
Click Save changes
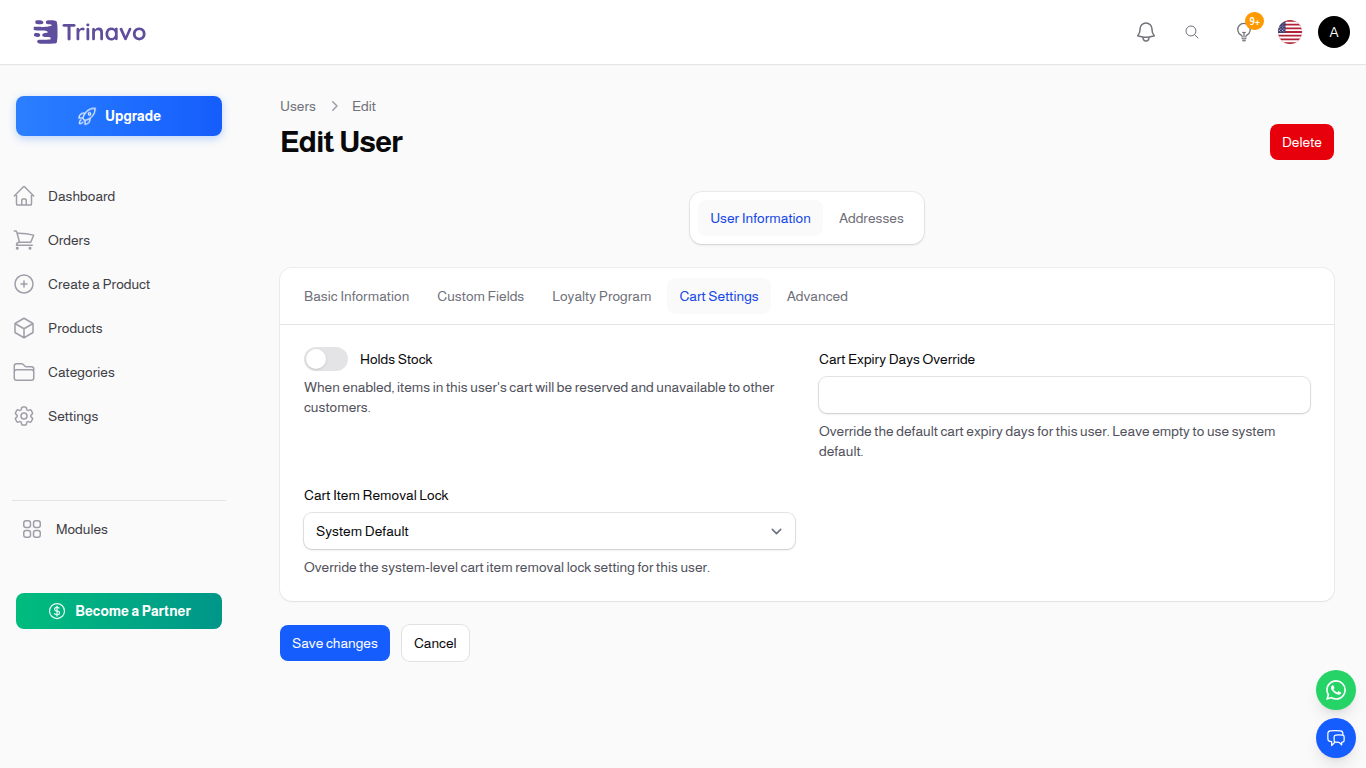point(335,643)
